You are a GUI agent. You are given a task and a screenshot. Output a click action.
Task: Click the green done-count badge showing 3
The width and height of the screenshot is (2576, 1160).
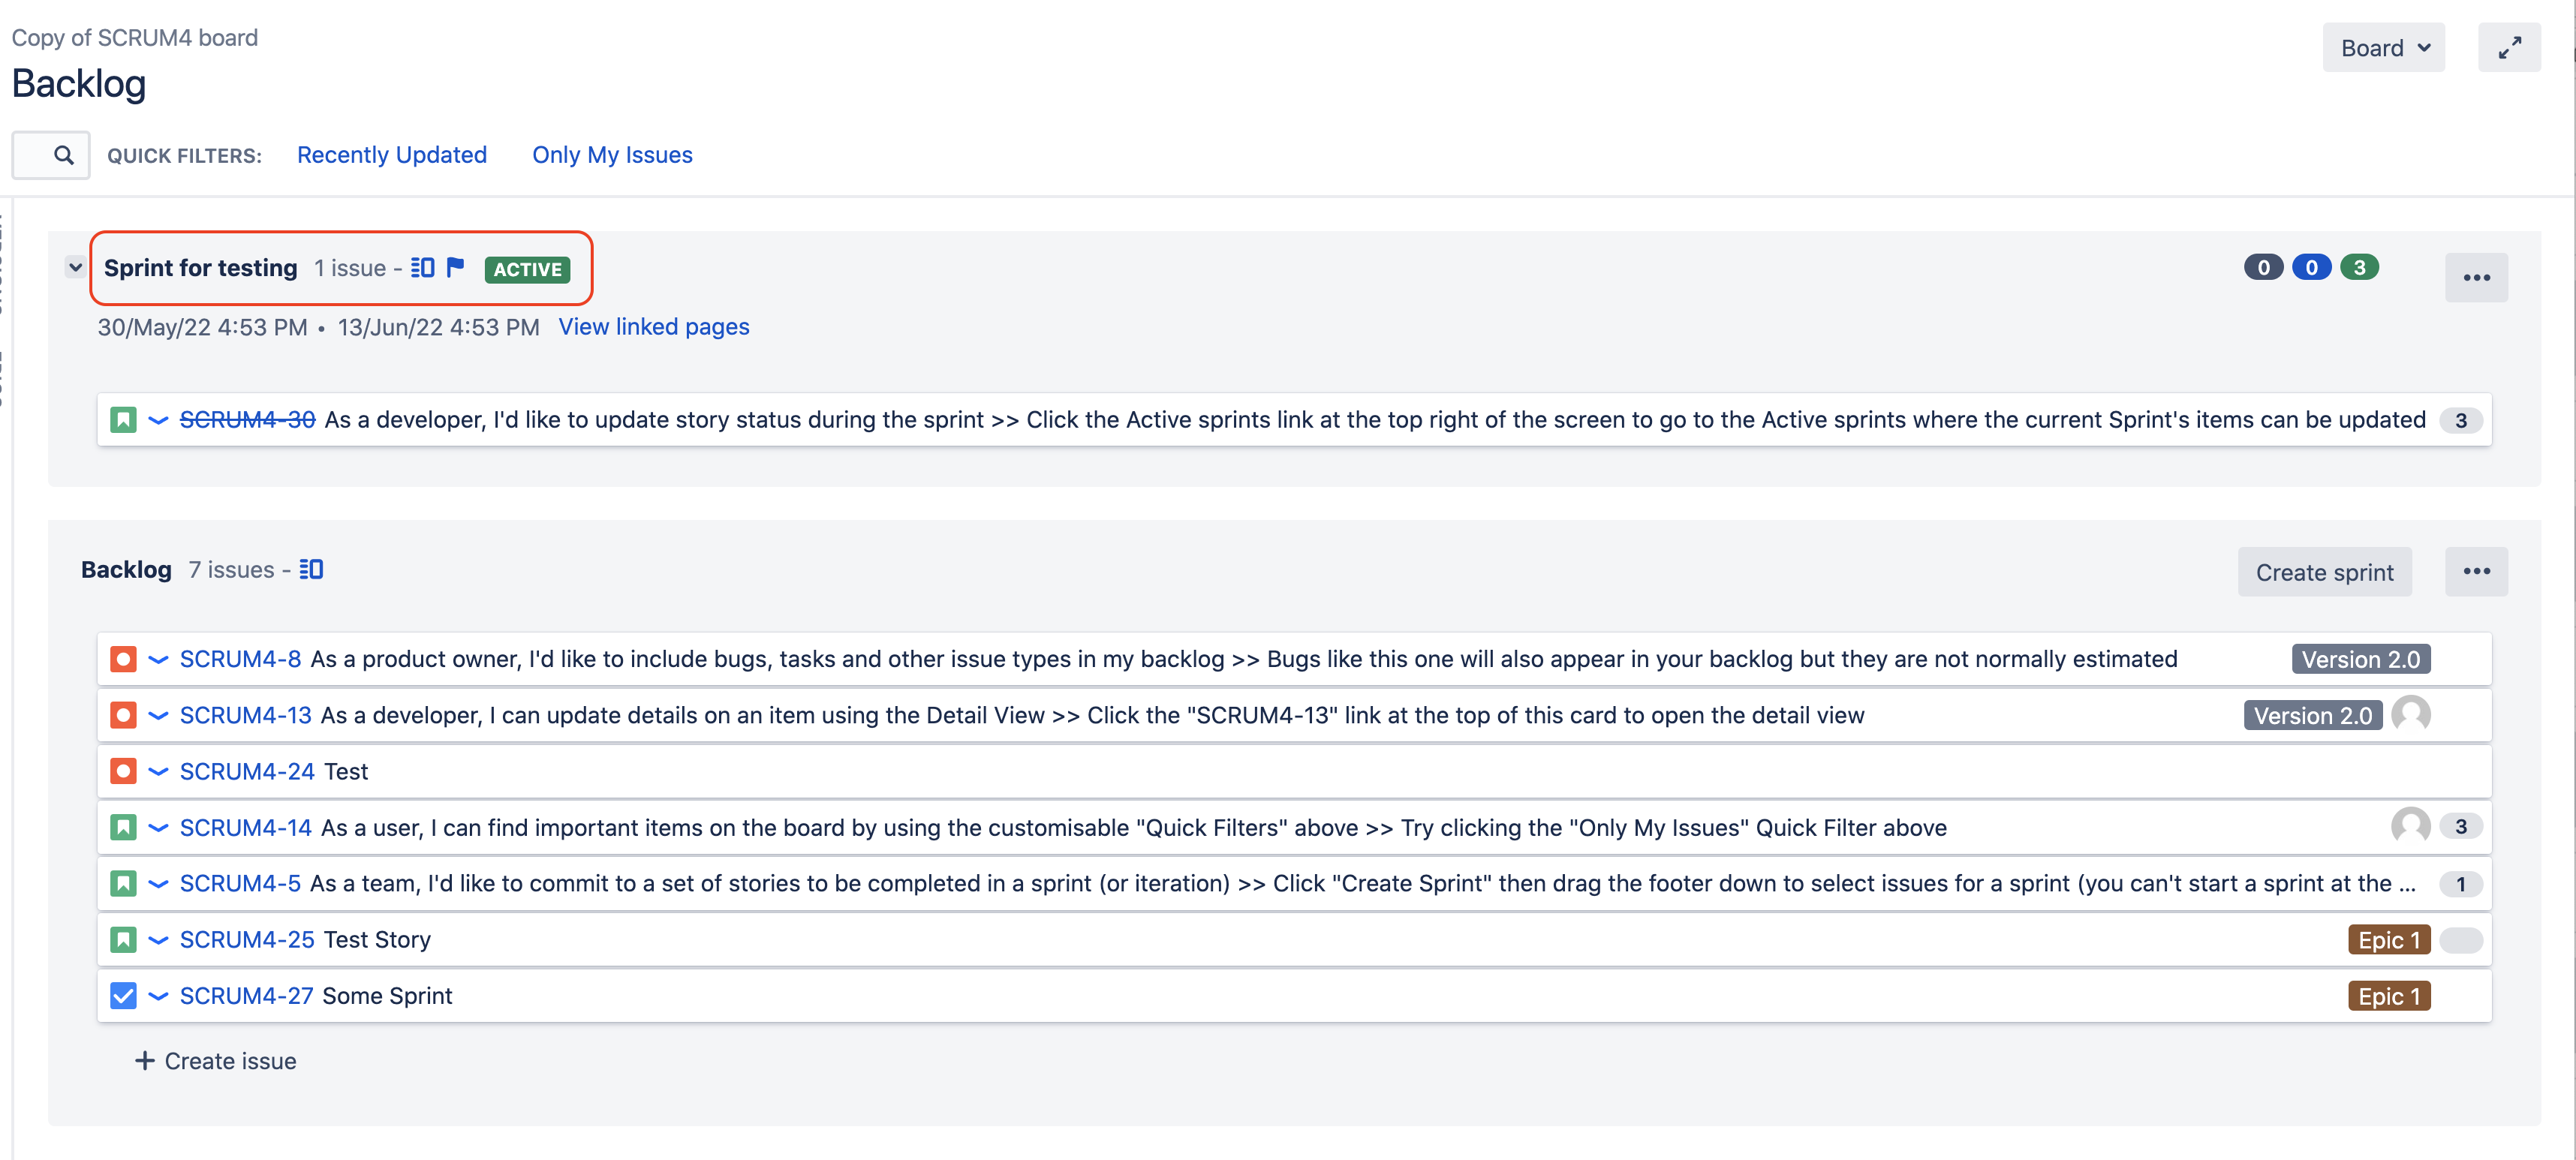(x=2358, y=267)
